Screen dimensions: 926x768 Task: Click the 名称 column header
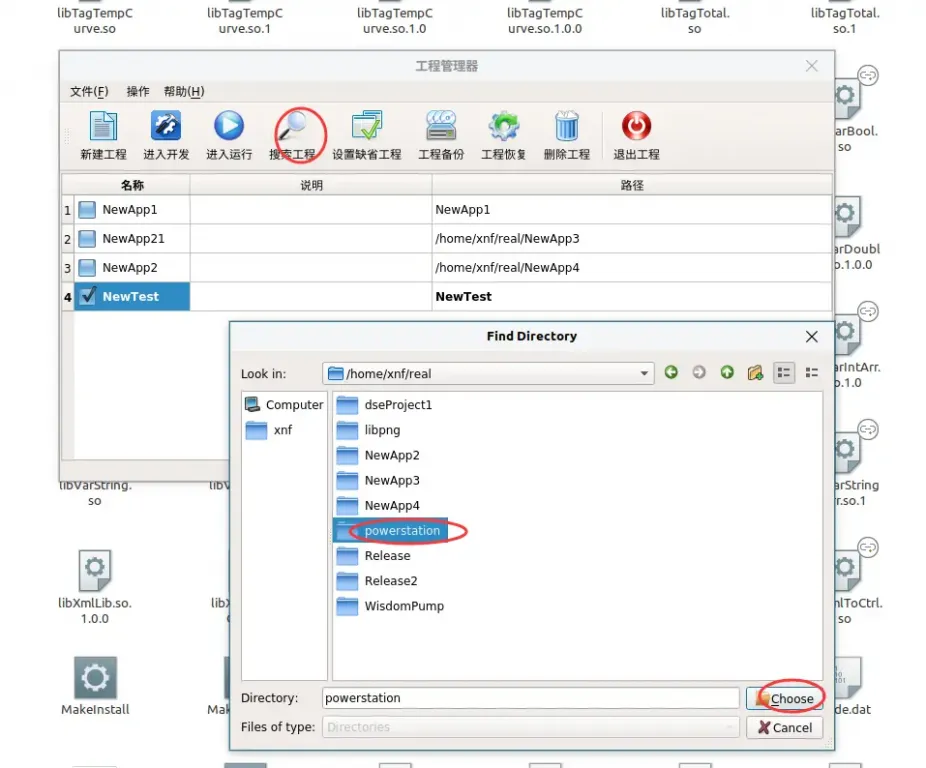tap(132, 185)
